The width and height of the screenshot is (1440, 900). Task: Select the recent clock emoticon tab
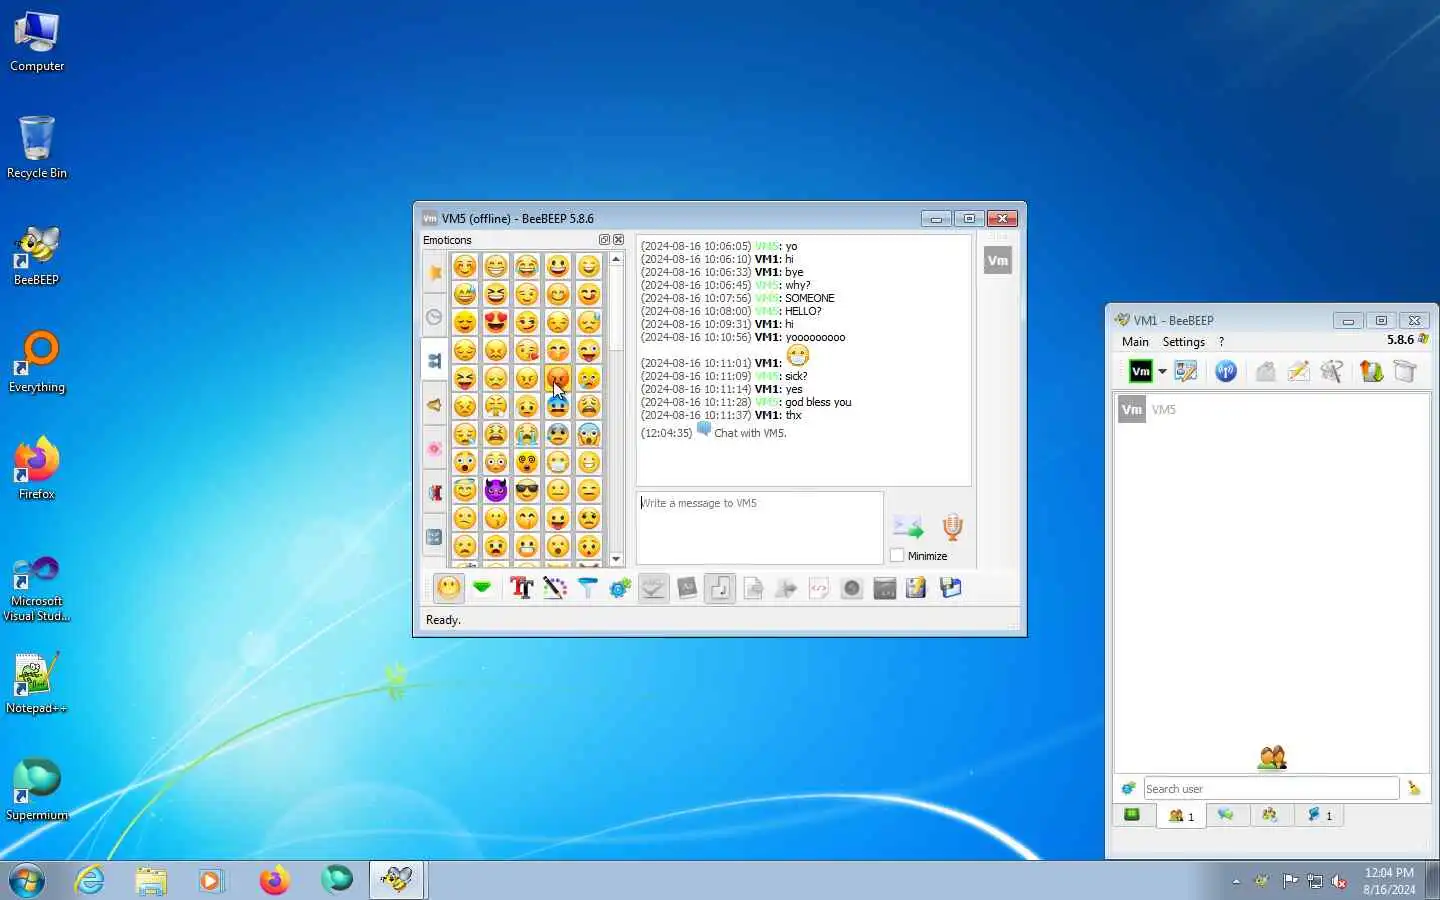tap(434, 317)
